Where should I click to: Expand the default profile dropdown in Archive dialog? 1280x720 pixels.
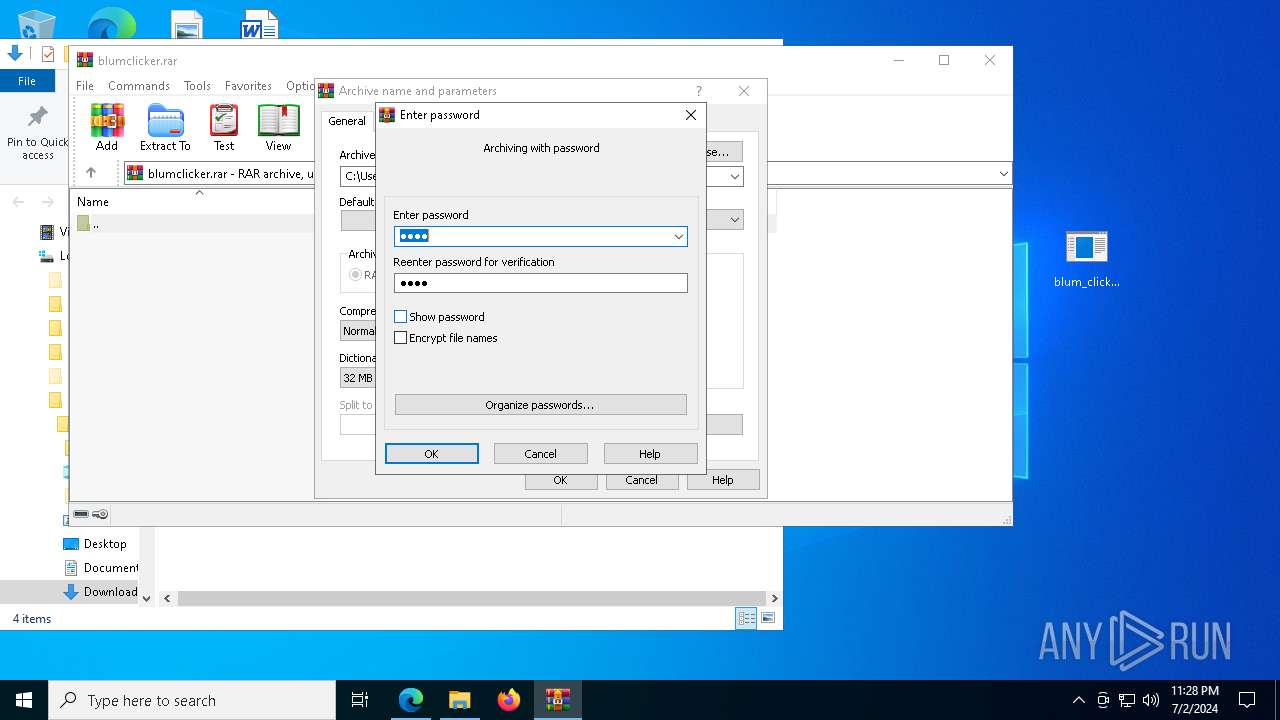point(735,219)
